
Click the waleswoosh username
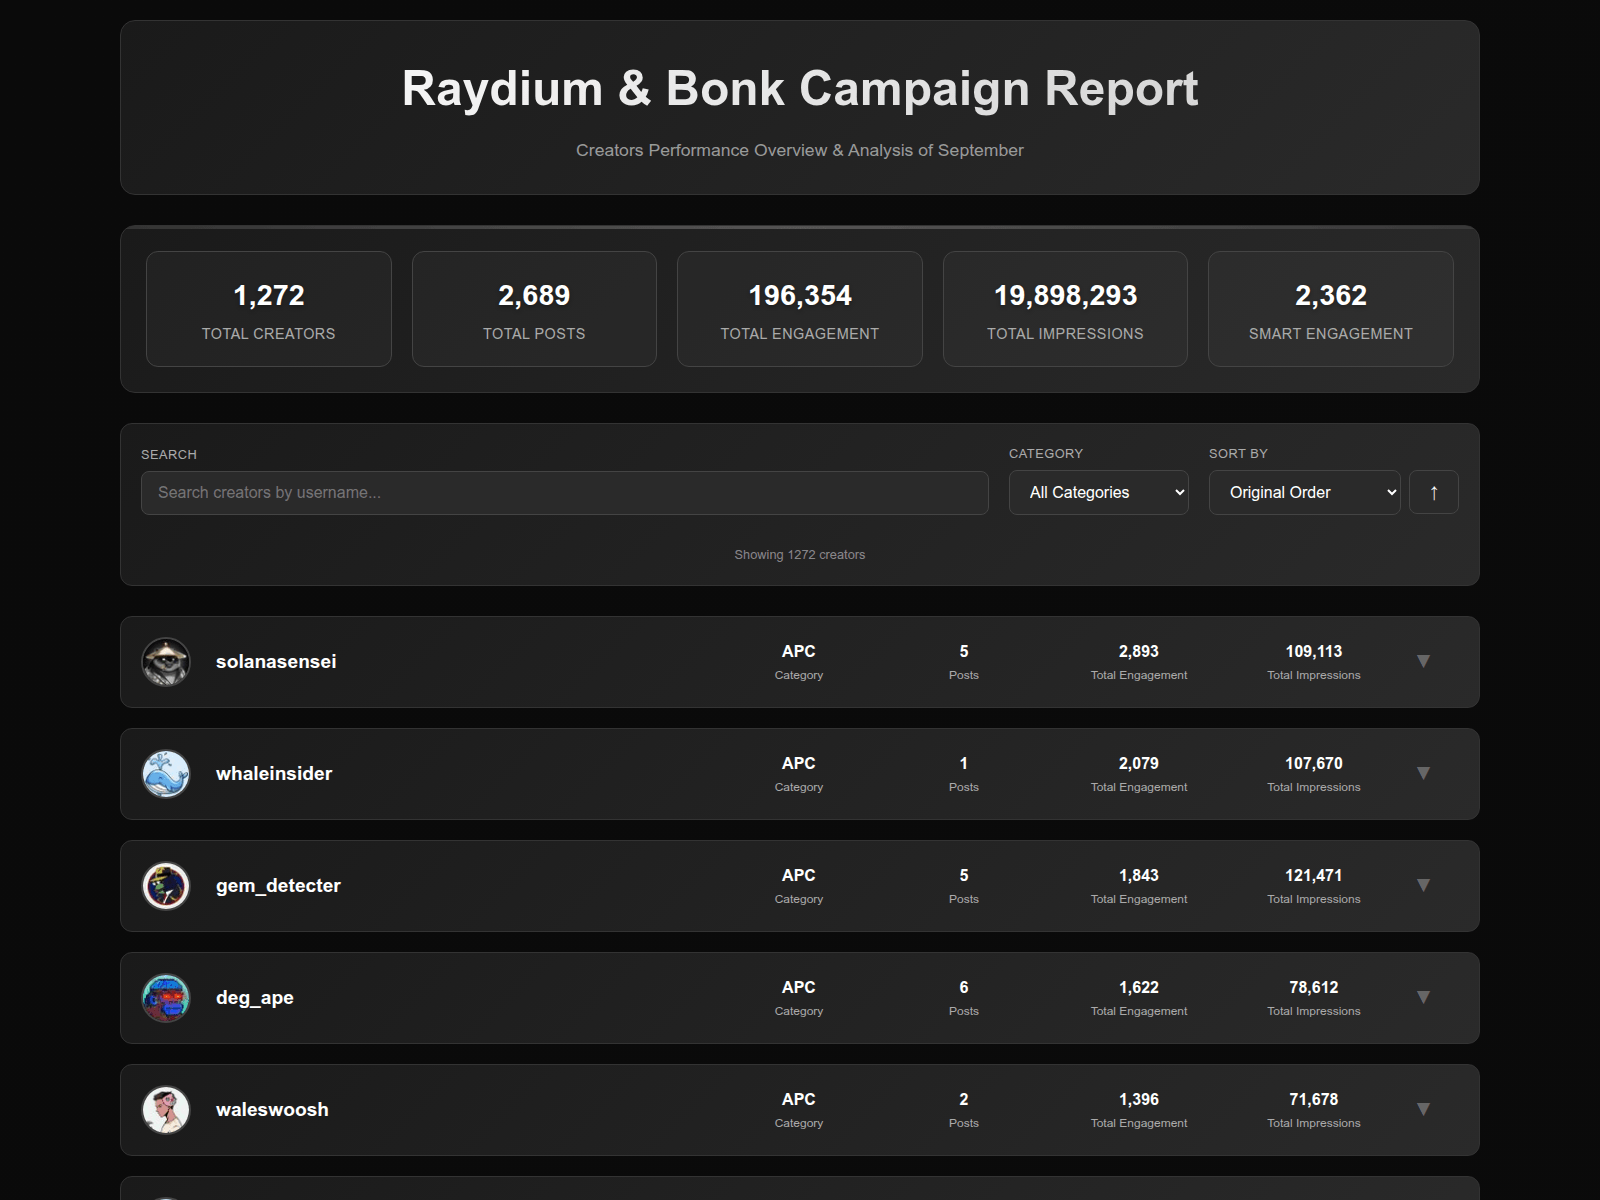272,1110
